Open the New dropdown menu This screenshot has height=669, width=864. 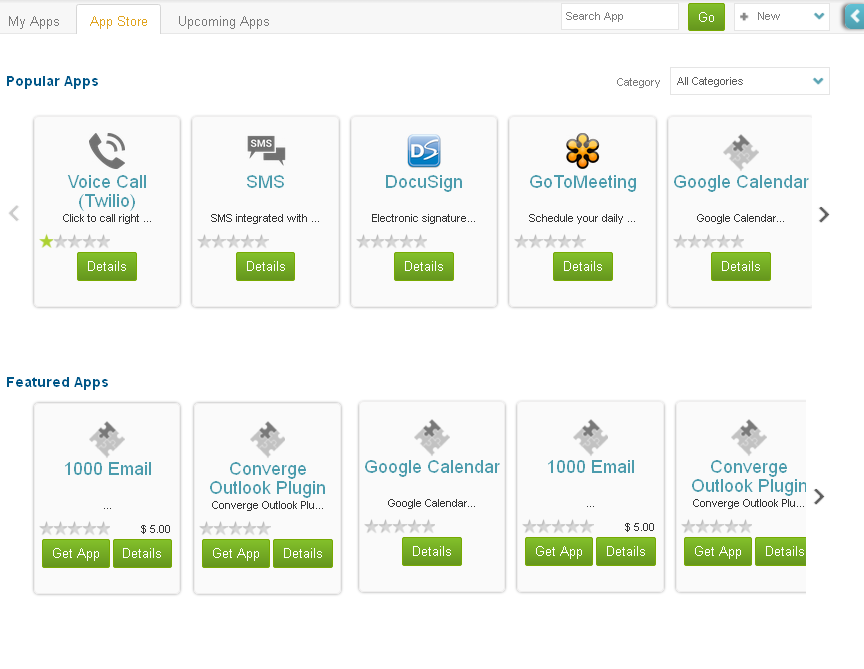(x=782, y=17)
